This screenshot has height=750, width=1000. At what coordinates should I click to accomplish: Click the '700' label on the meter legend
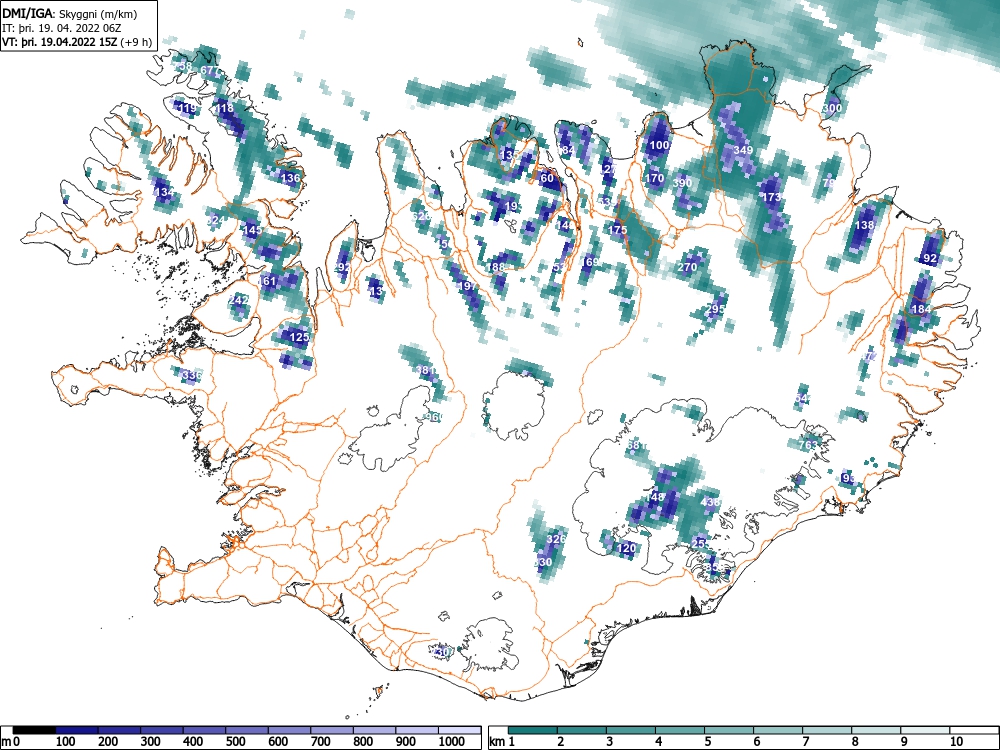click(x=320, y=742)
